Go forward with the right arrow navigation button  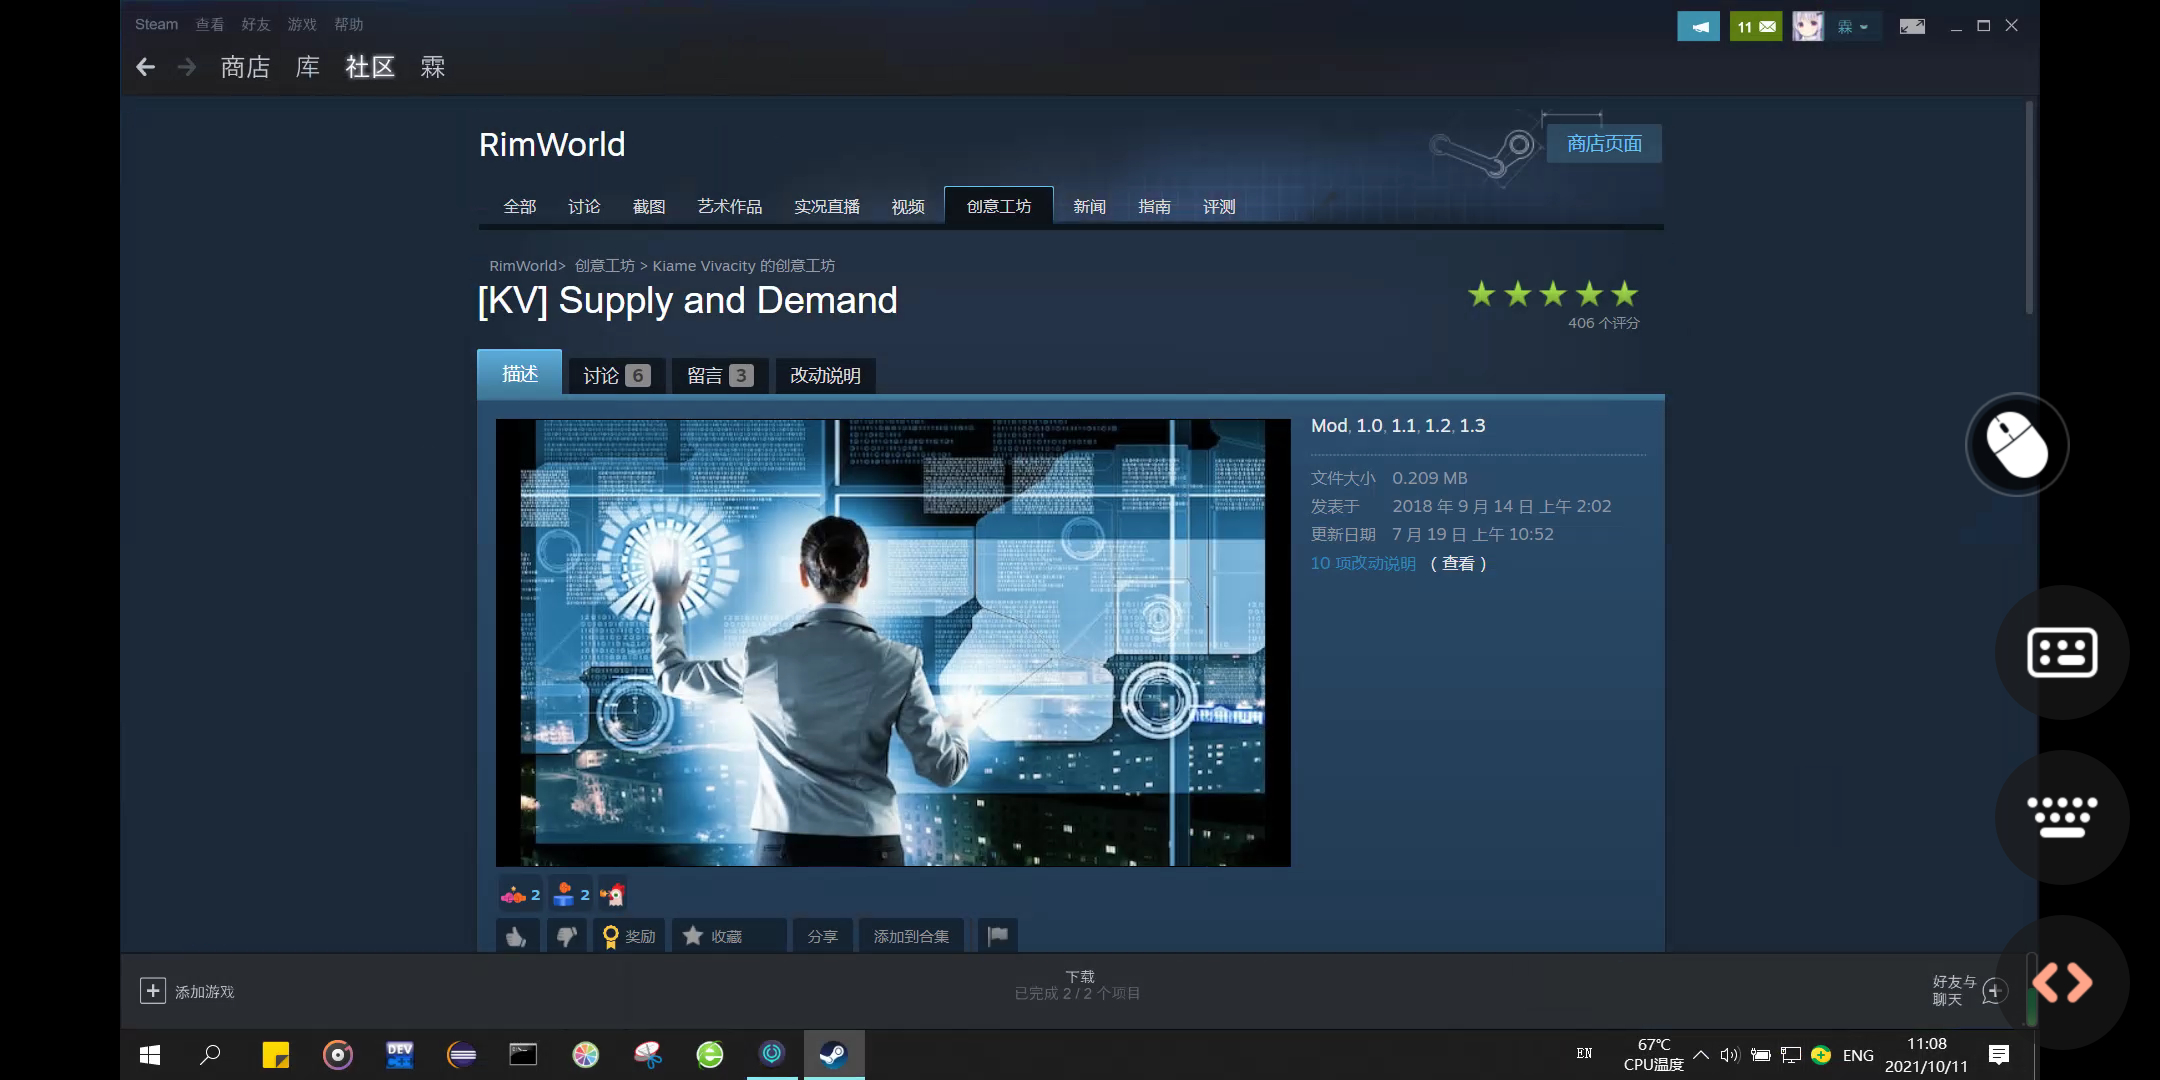tap(187, 67)
